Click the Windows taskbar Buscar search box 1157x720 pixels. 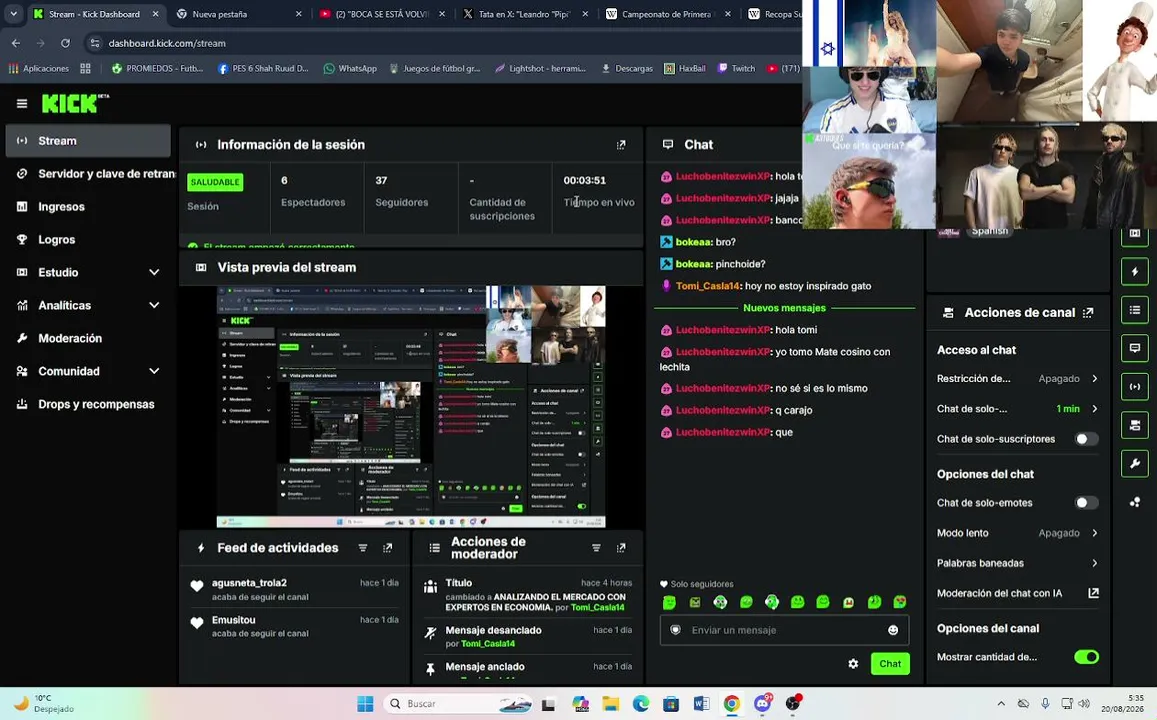(x=457, y=704)
